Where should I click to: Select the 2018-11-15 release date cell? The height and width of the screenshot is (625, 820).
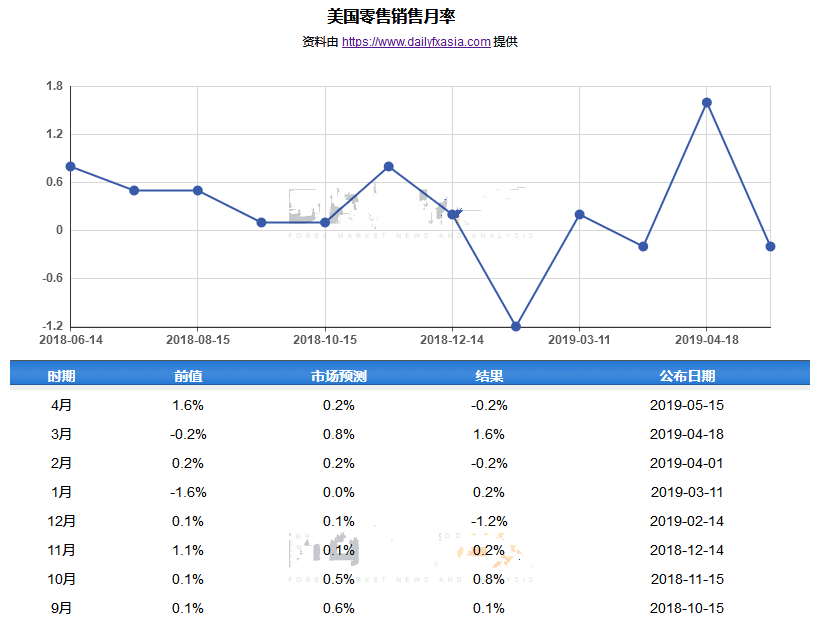687,579
